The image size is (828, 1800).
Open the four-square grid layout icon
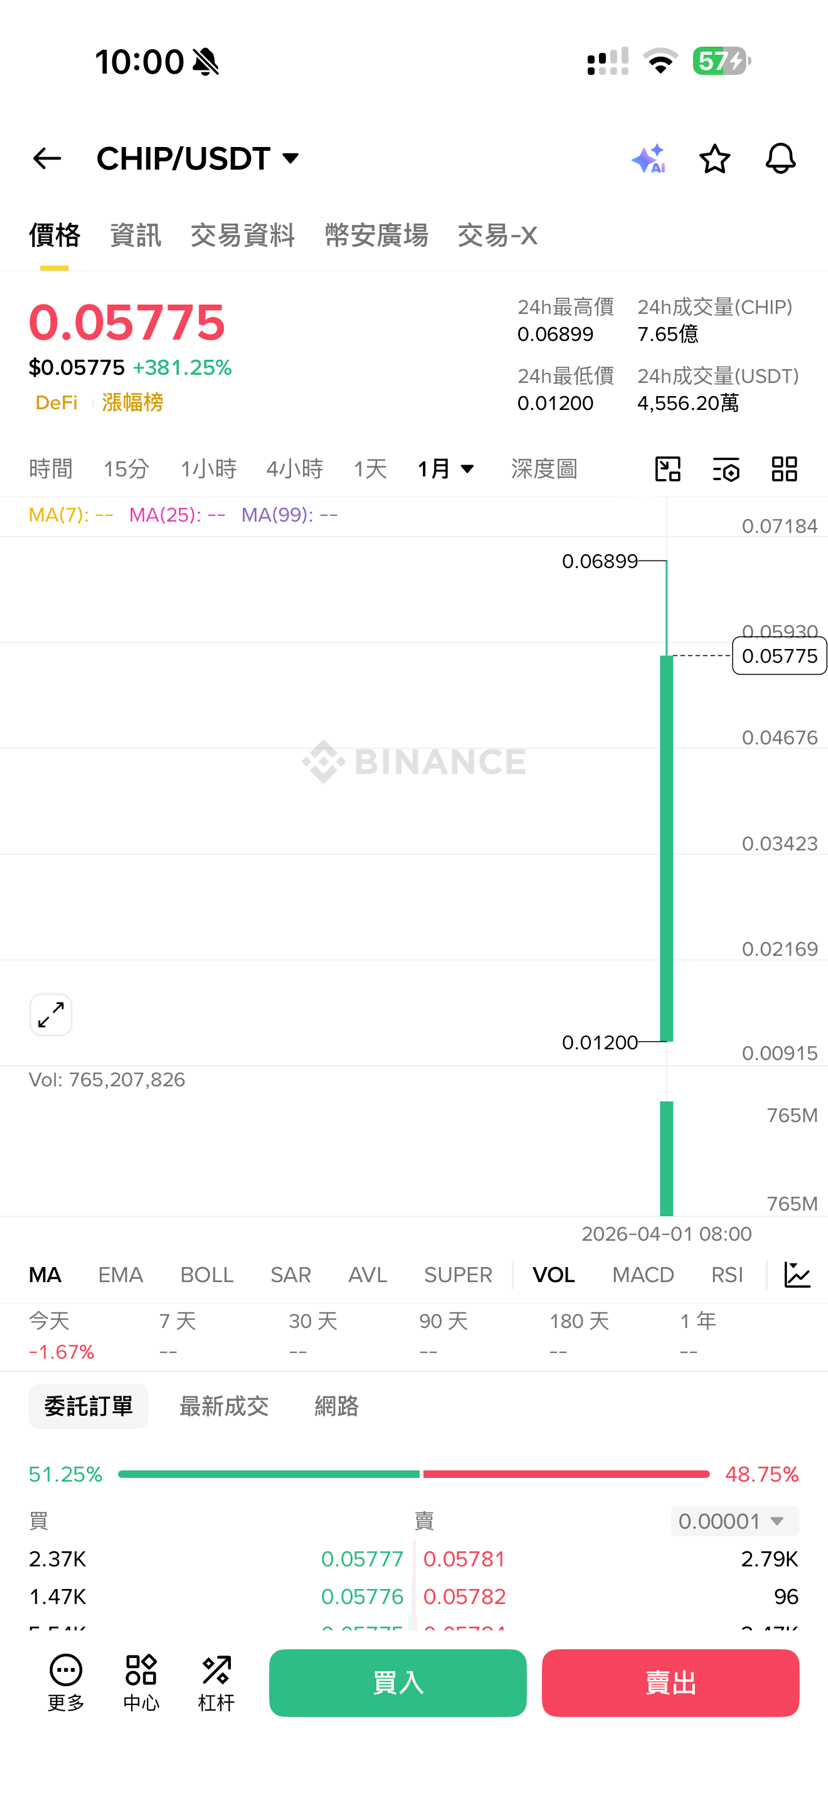point(785,469)
